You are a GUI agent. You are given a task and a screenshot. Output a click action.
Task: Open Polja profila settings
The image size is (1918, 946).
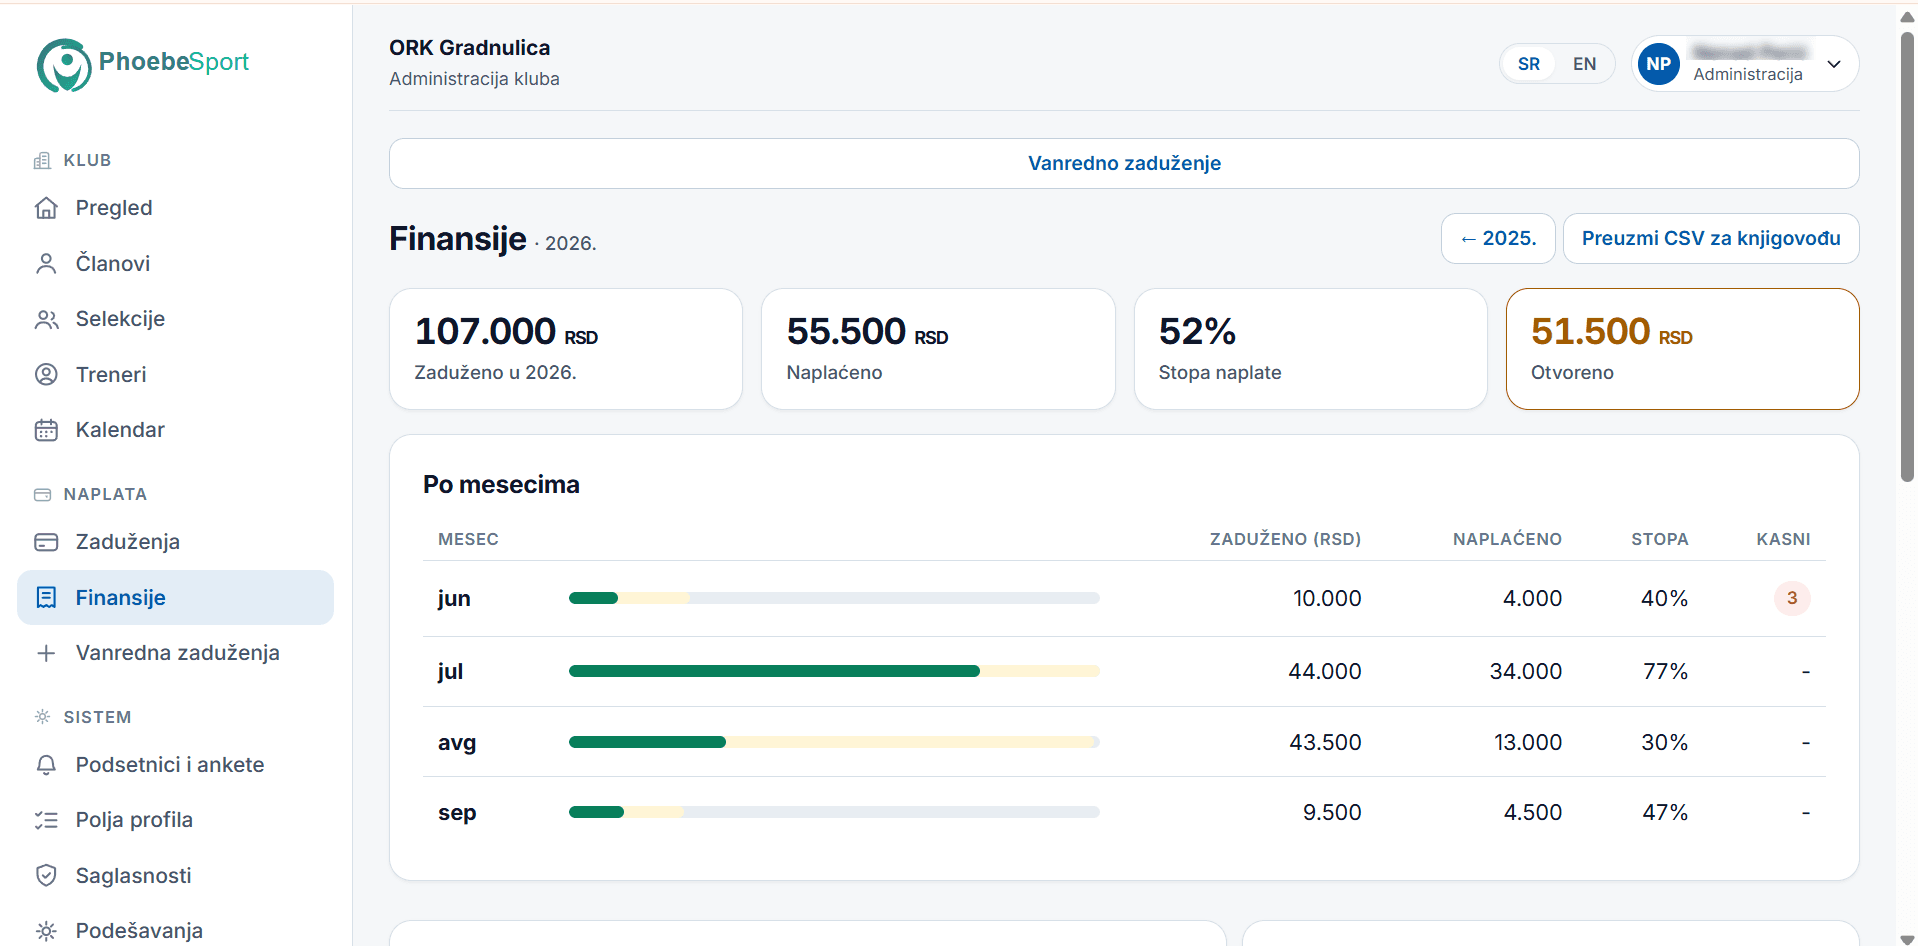(175, 820)
